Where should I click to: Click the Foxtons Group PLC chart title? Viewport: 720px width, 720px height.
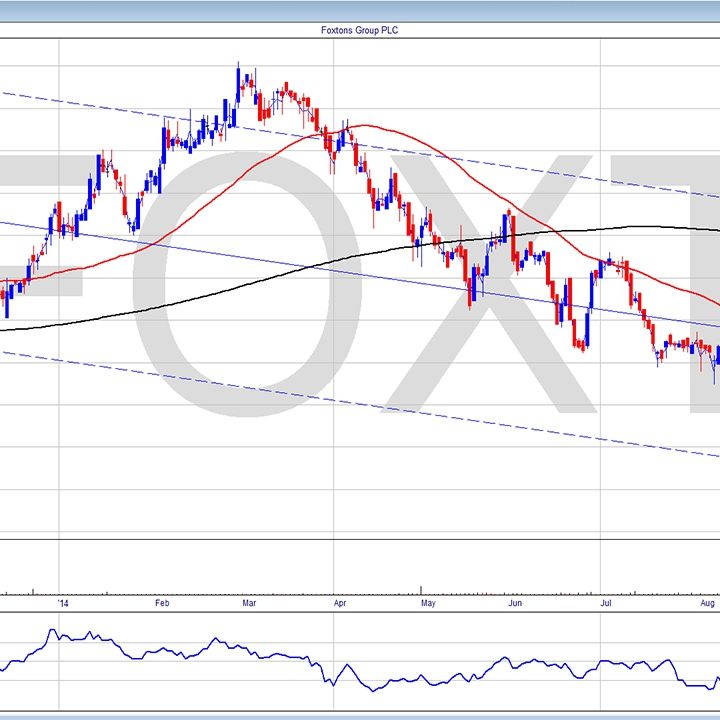tap(359, 30)
